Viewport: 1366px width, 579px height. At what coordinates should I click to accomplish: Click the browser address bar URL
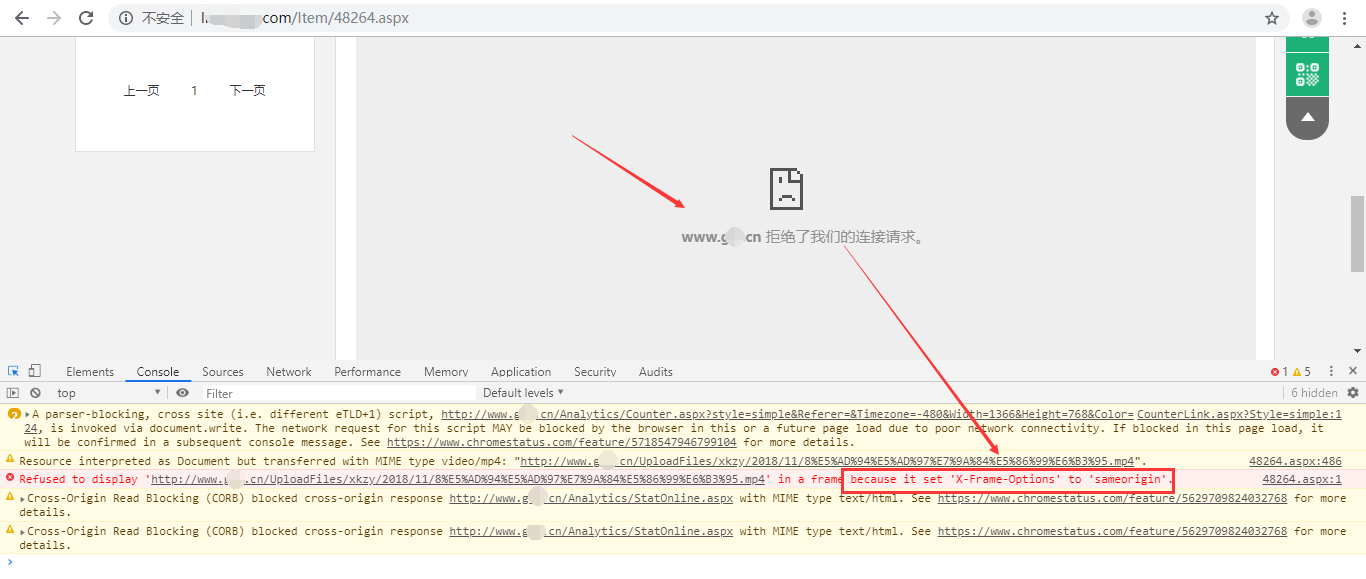tap(305, 18)
